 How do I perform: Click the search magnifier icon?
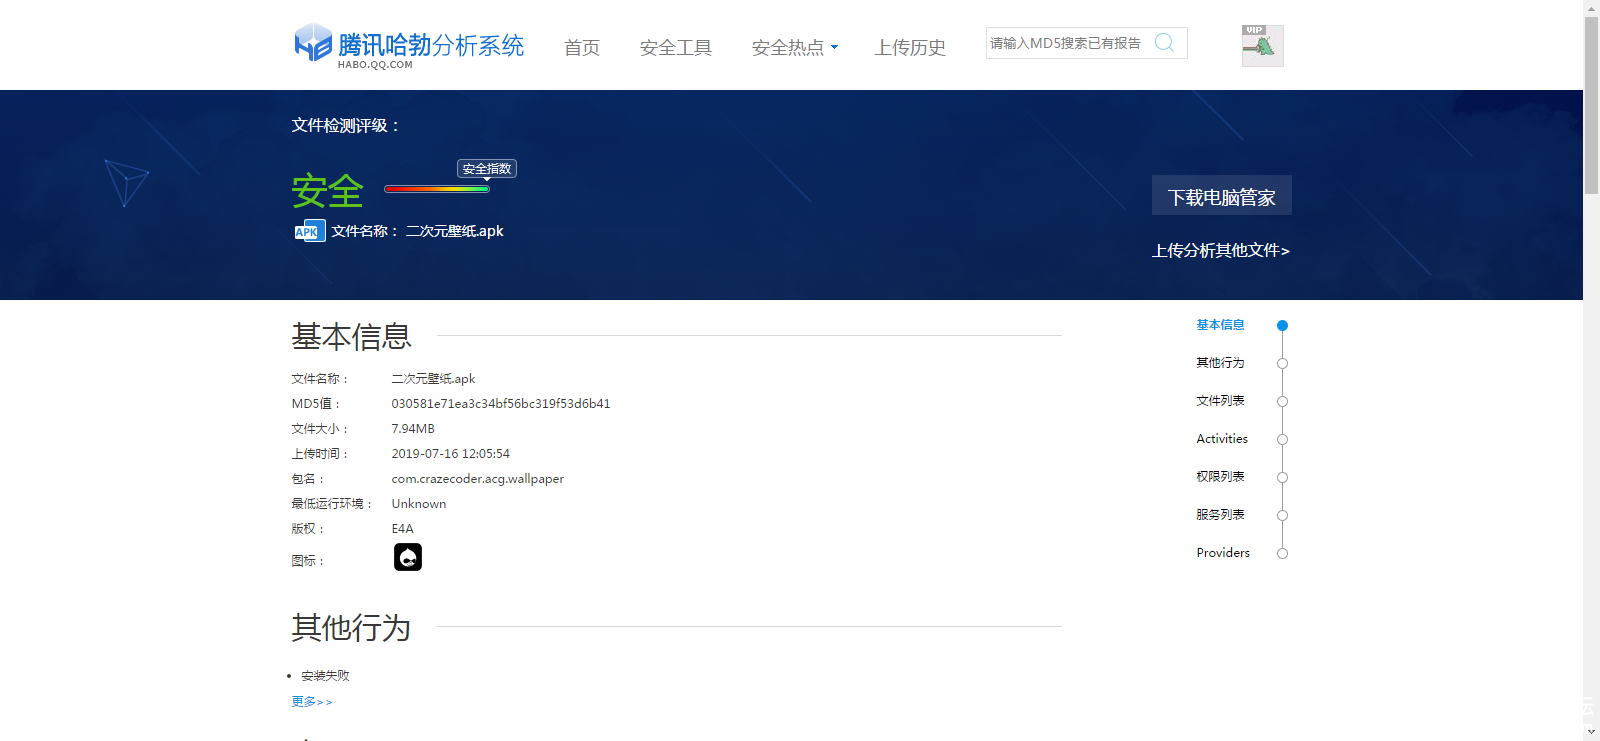1164,43
